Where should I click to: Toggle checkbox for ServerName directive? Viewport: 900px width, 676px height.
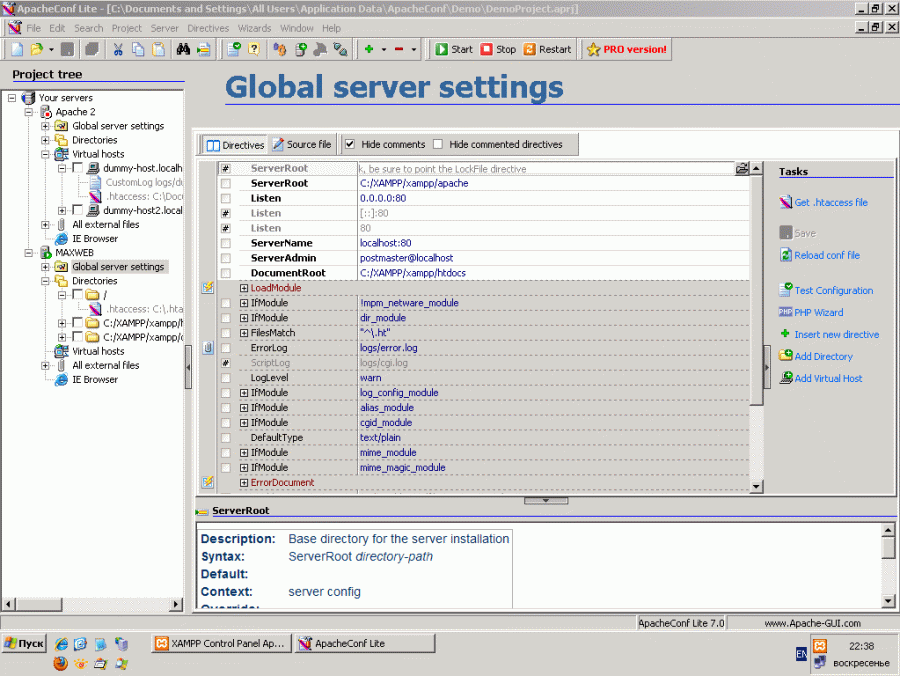226,243
